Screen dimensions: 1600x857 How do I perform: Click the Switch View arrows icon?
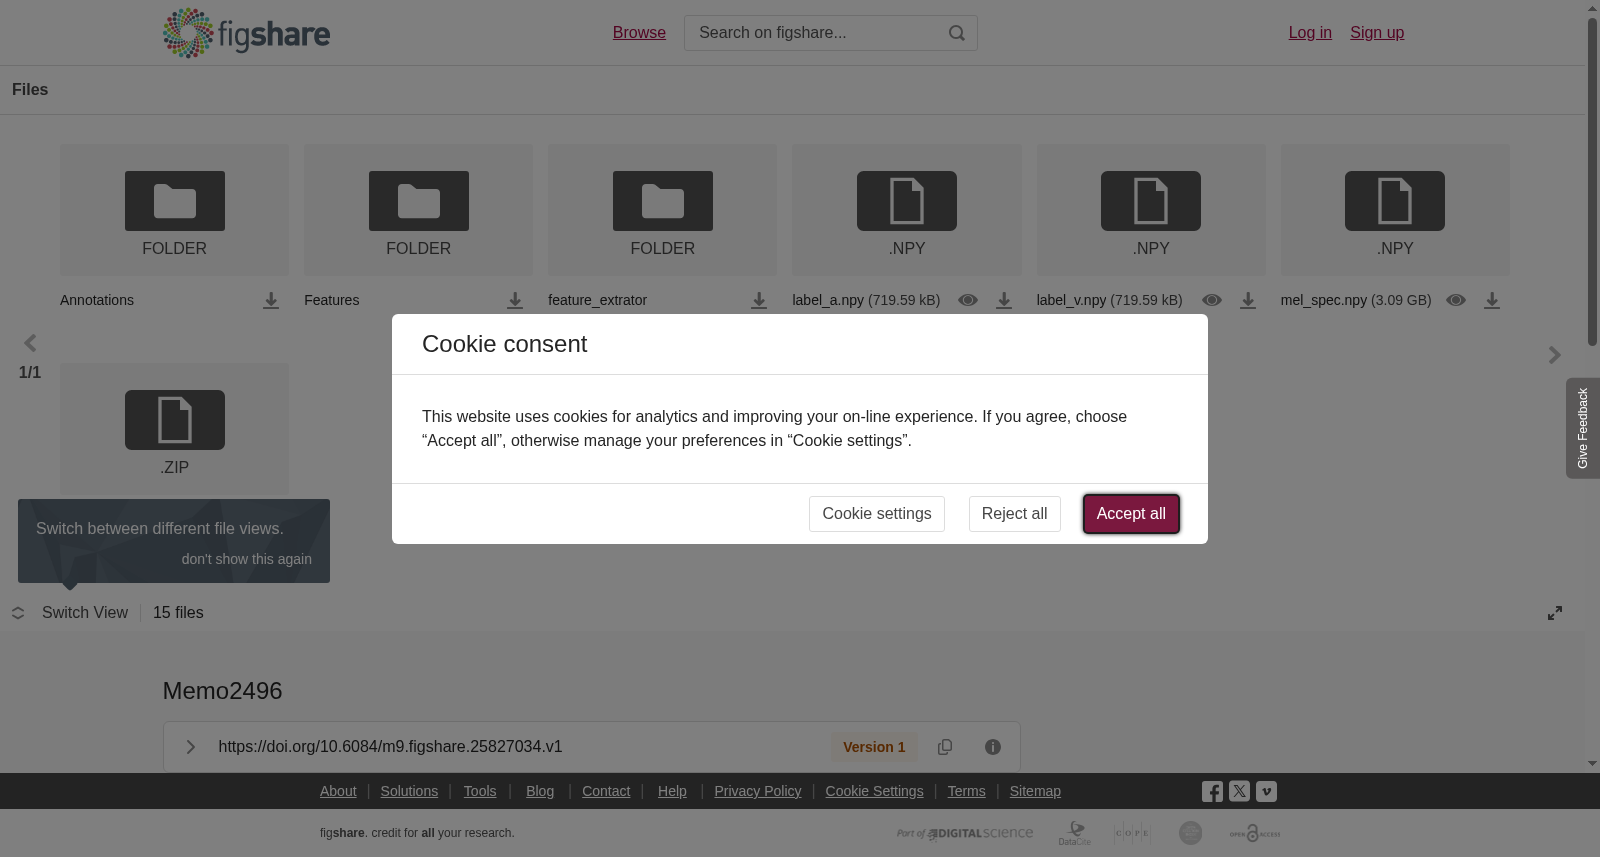pyautogui.click(x=18, y=613)
